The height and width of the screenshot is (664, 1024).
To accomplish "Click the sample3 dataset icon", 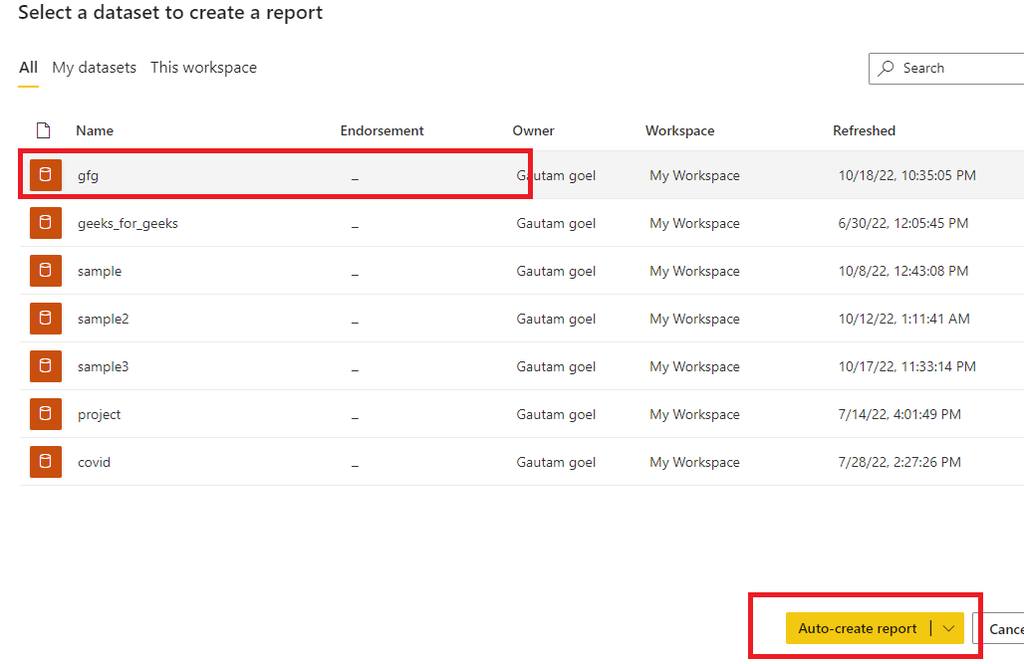I will click(46, 366).
